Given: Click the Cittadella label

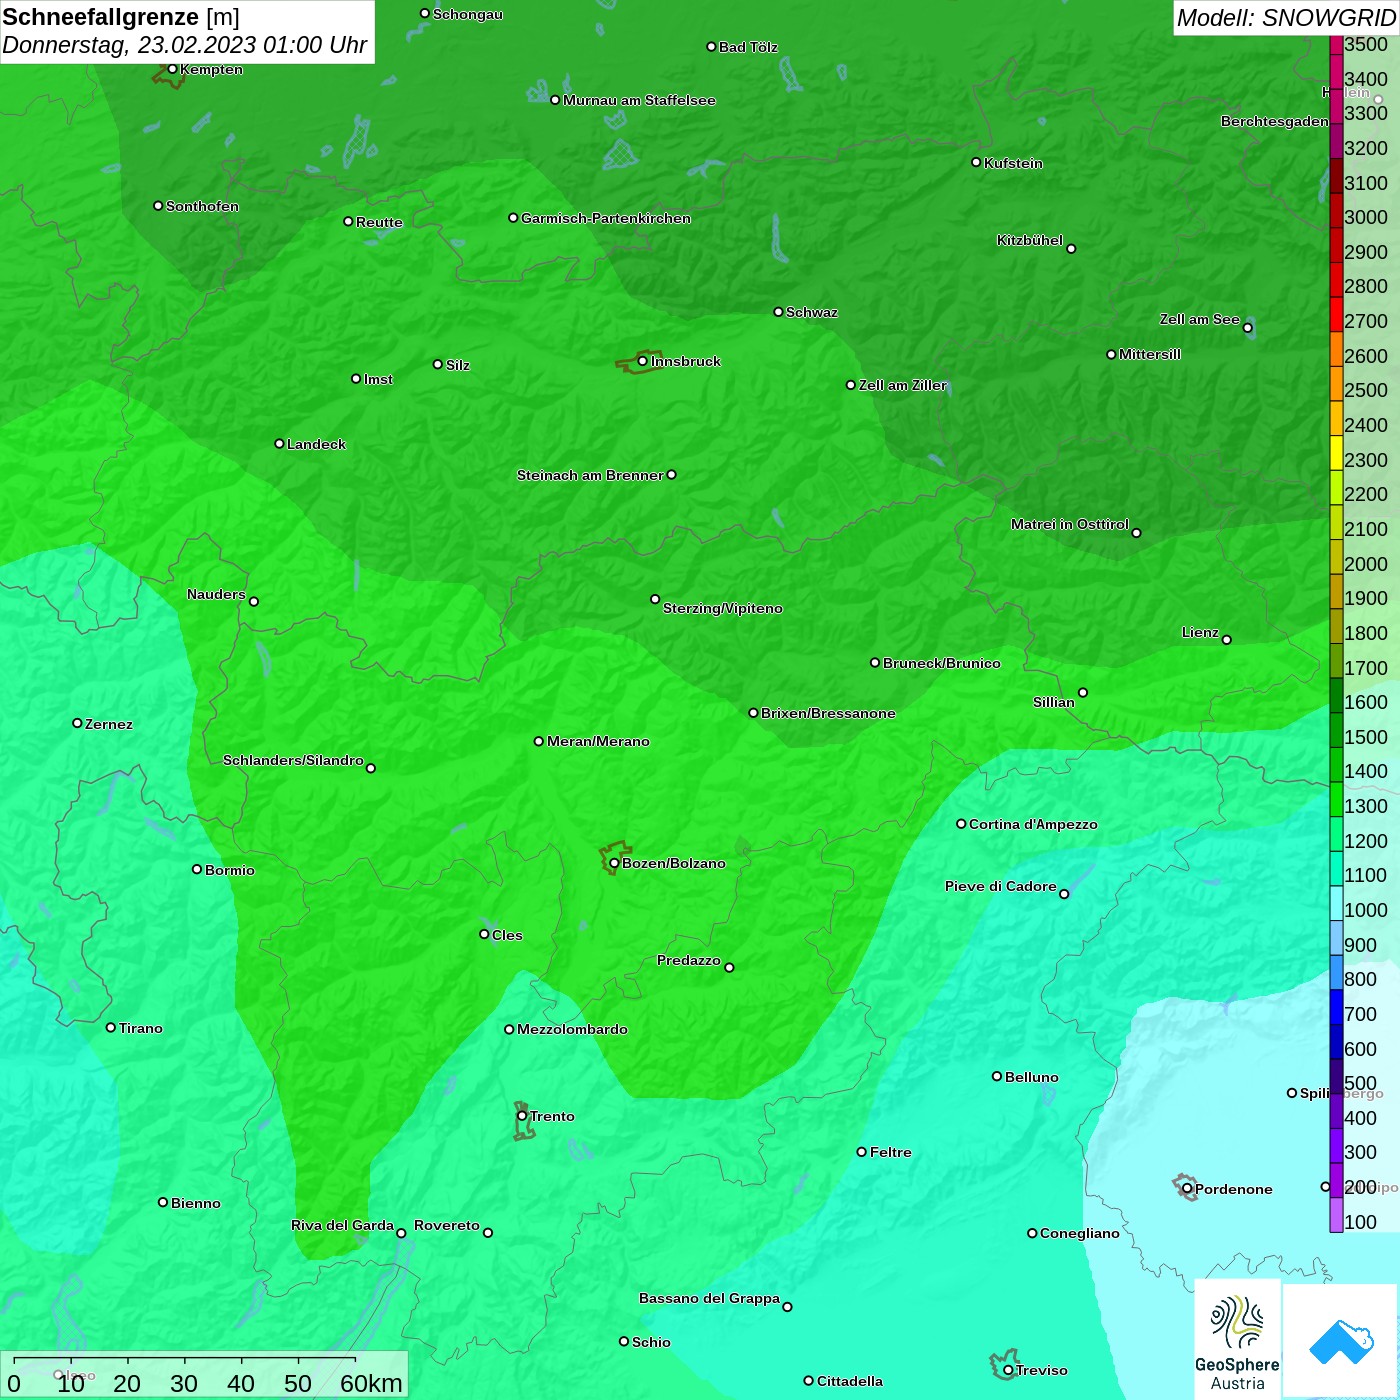Looking at the screenshot, I should click(x=850, y=1381).
